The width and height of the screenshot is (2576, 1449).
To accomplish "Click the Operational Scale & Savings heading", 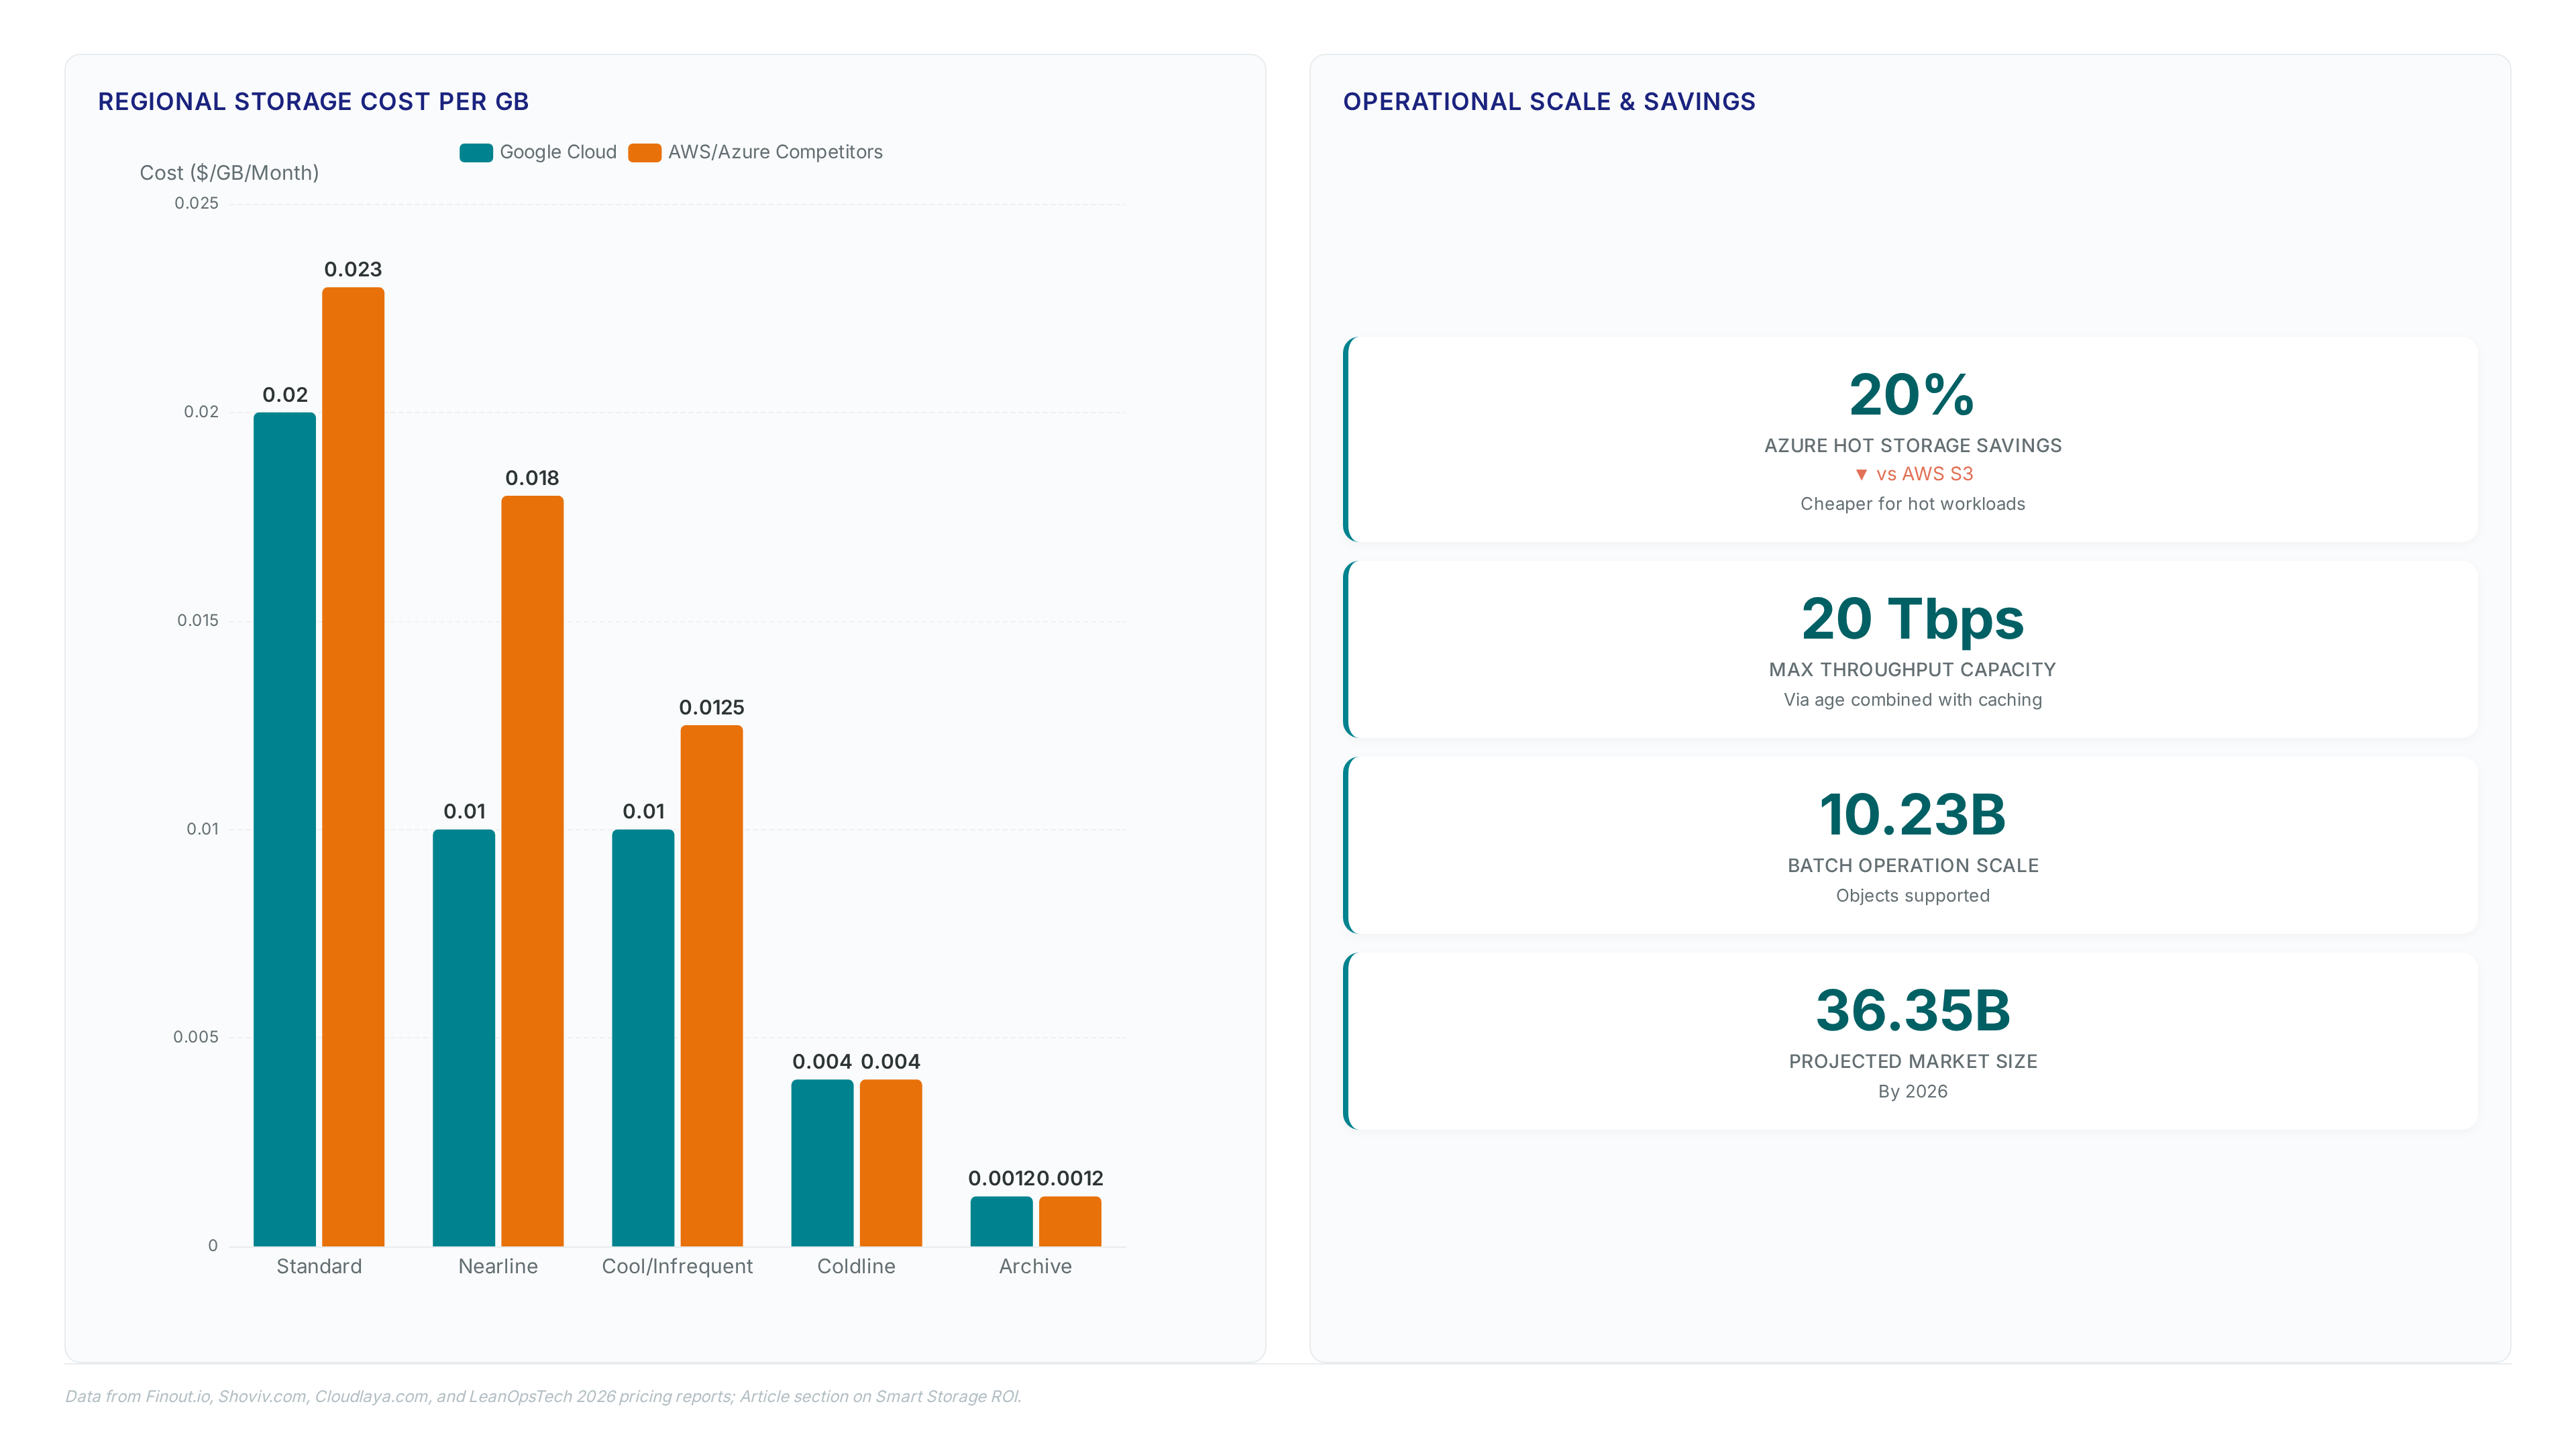I will tap(1549, 102).
